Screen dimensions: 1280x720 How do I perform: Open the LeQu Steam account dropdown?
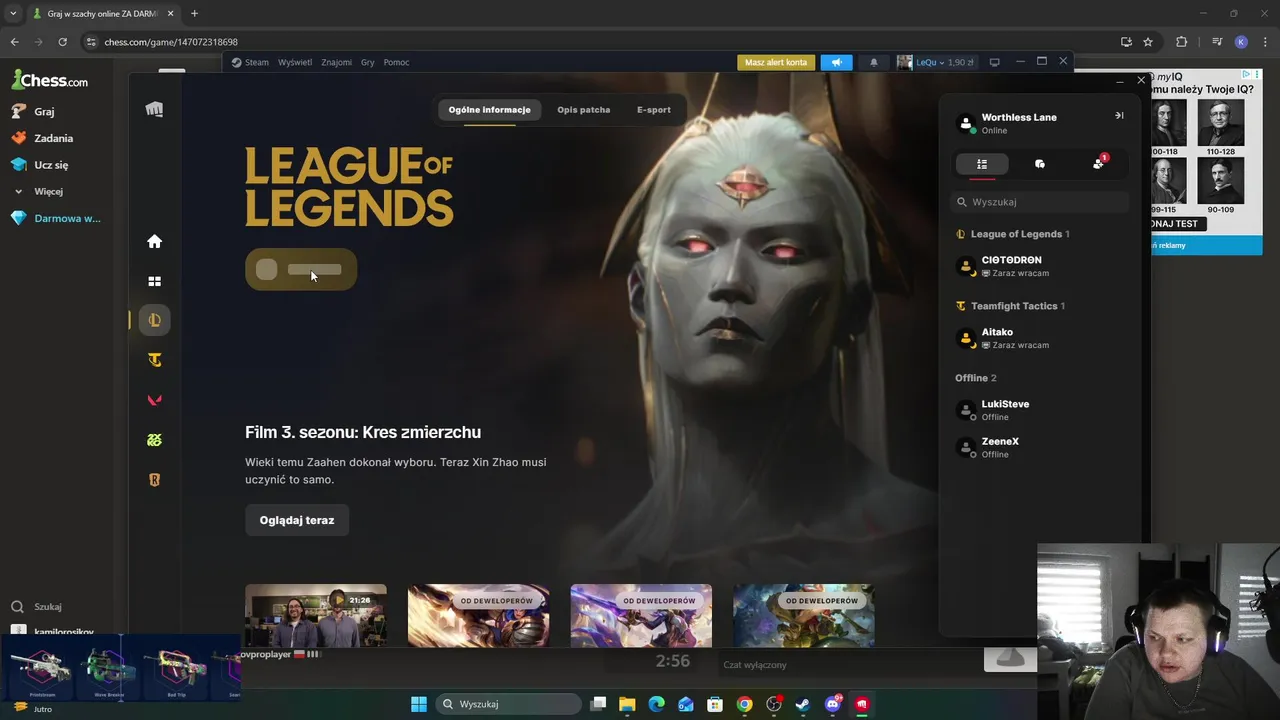click(935, 62)
